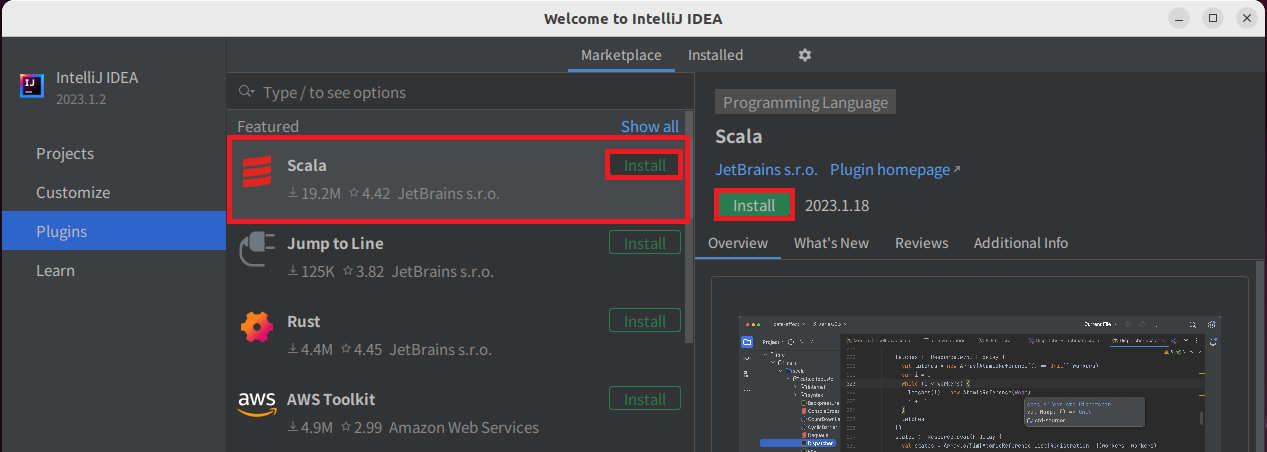Click the IntelliJ IDEA logo icon
This screenshot has width=1267, height=452.
click(32, 87)
